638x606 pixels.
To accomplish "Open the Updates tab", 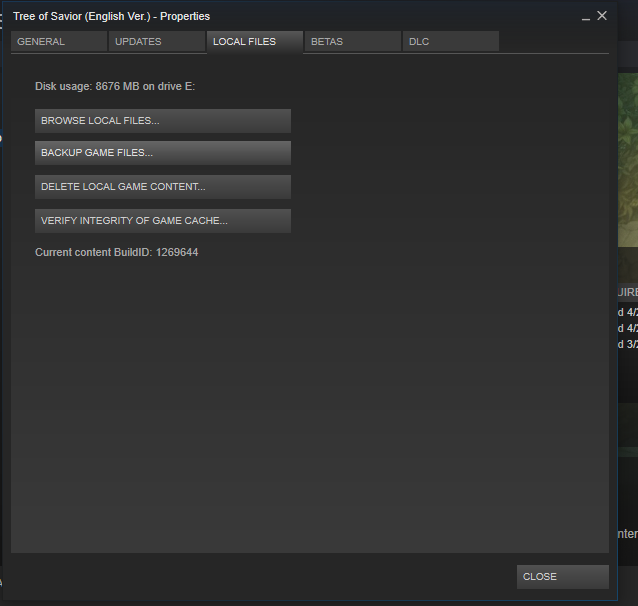I will [x=156, y=42].
